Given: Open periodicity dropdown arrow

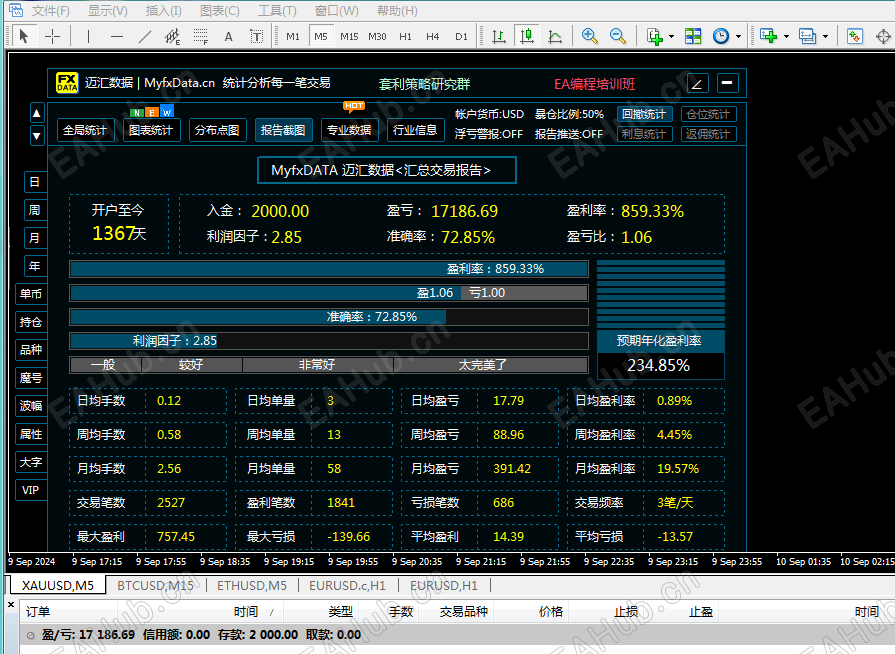Looking at the screenshot, I should tap(738, 37).
